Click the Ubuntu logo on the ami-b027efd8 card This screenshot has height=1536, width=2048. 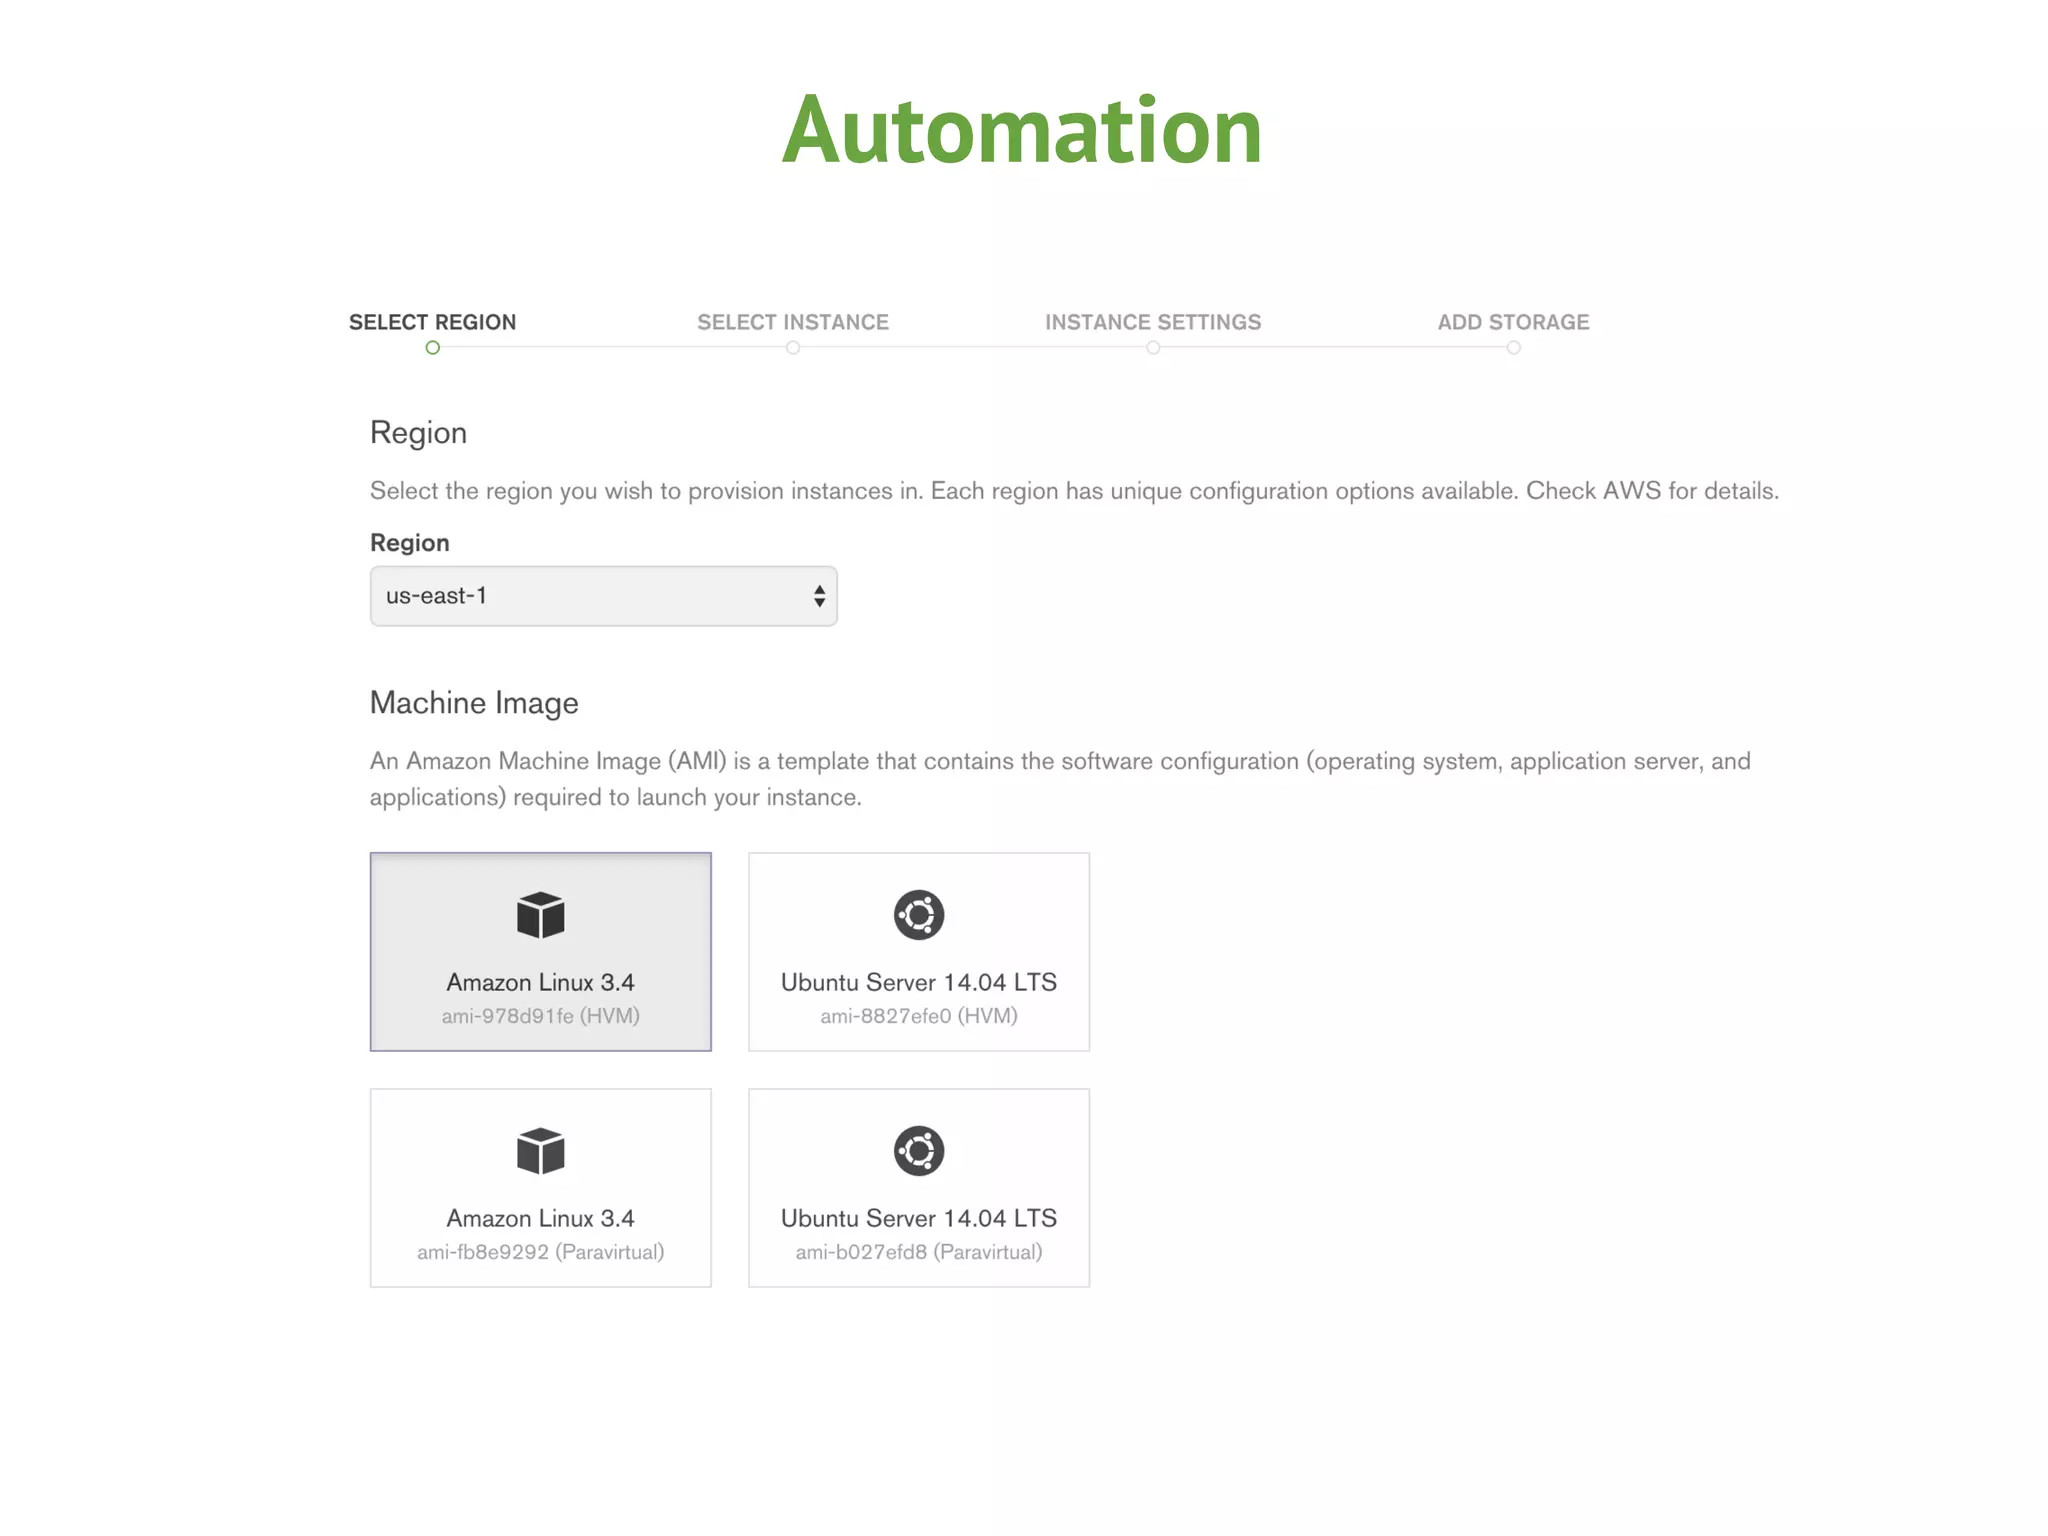pyautogui.click(x=919, y=1151)
